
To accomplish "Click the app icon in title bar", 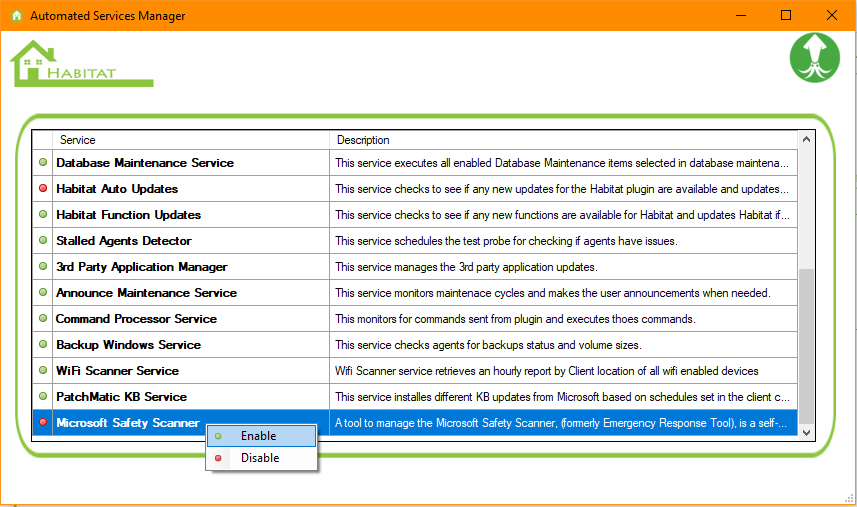I will (17, 15).
